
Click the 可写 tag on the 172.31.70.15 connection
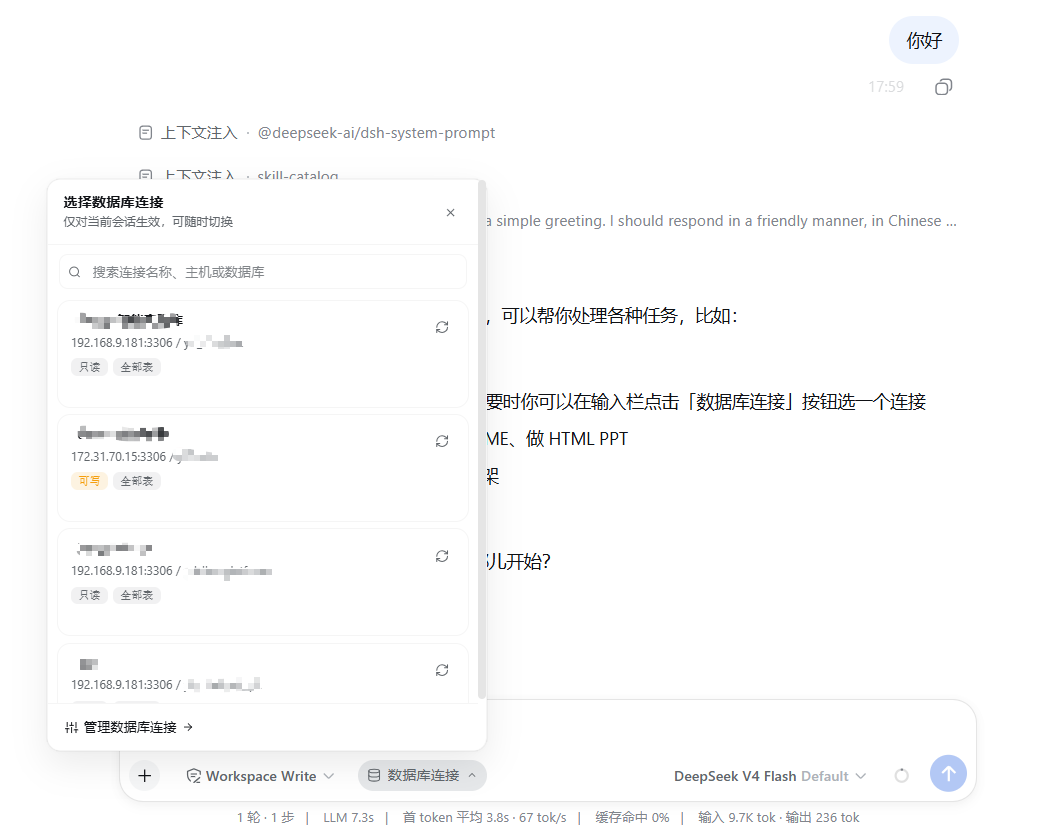89,481
